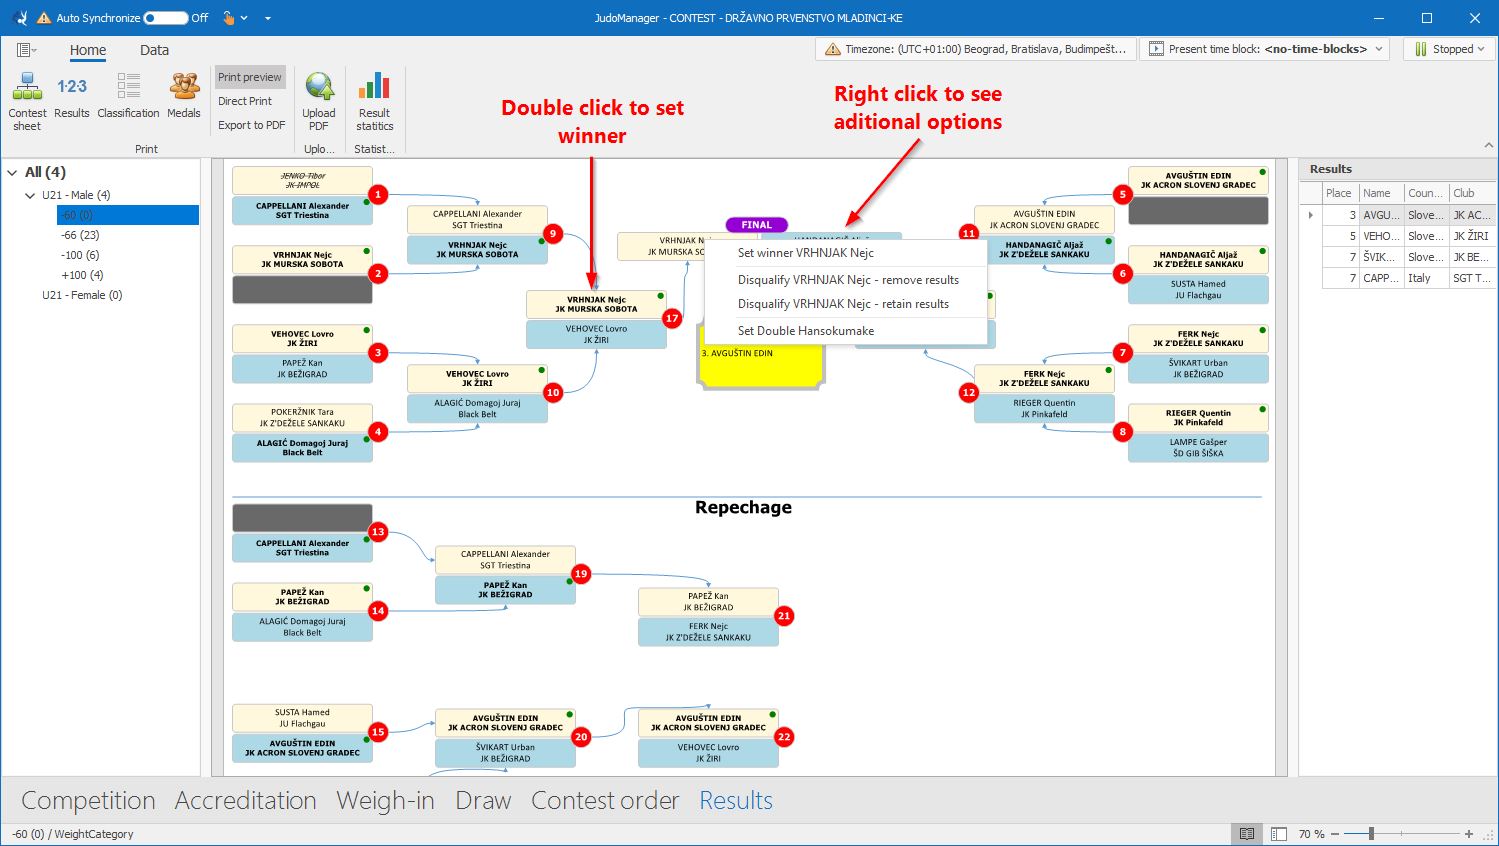The image size is (1499, 846).
Task: Select VEHOVEC Lovro box in match 17
Action: pos(596,334)
